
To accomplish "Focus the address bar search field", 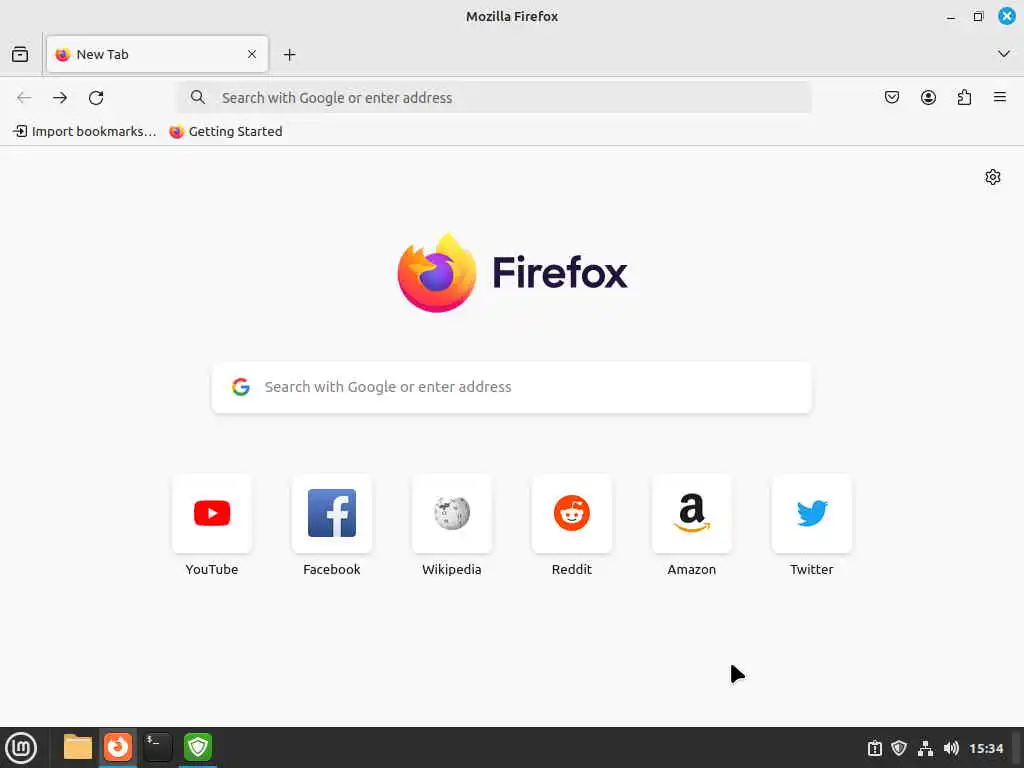I will 494,97.
